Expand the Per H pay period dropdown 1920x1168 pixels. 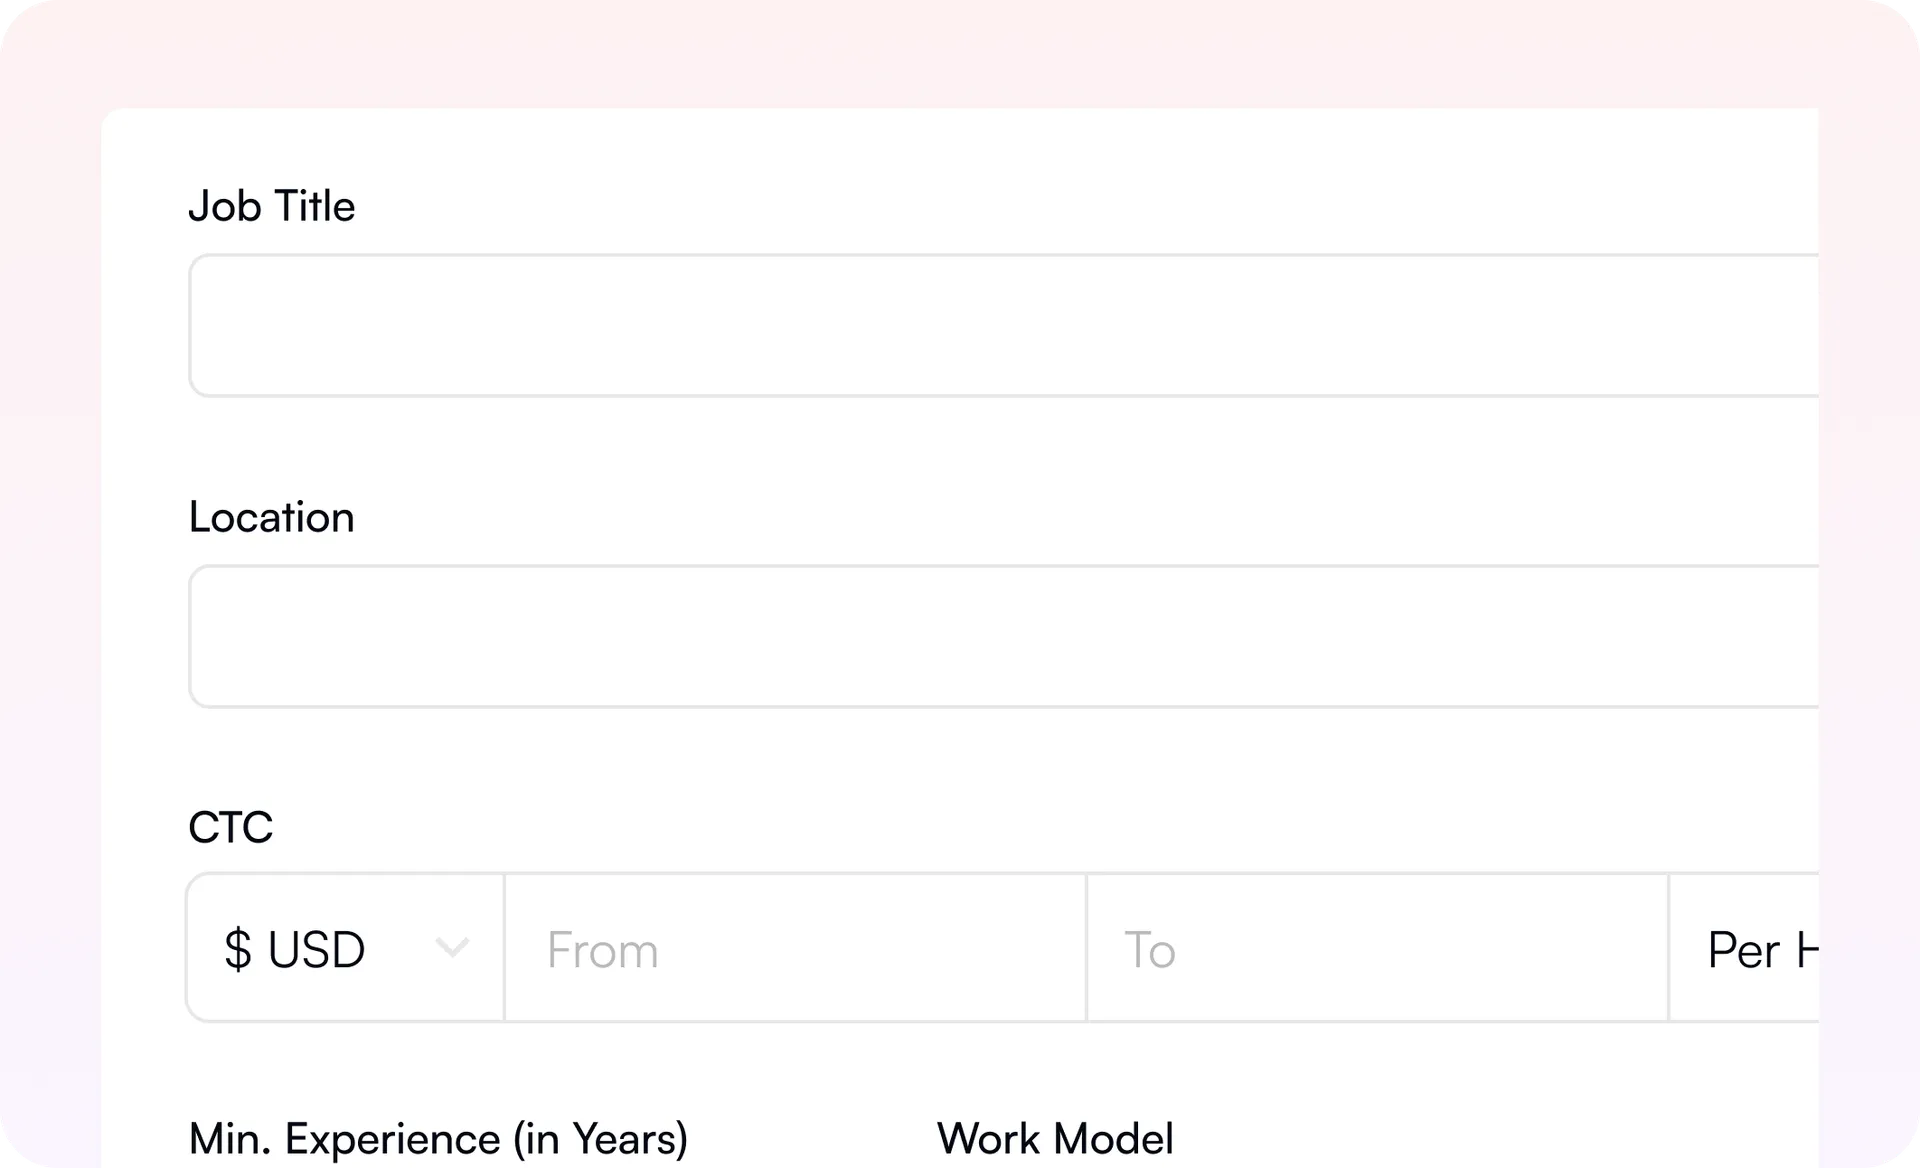tap(1744, 948)
